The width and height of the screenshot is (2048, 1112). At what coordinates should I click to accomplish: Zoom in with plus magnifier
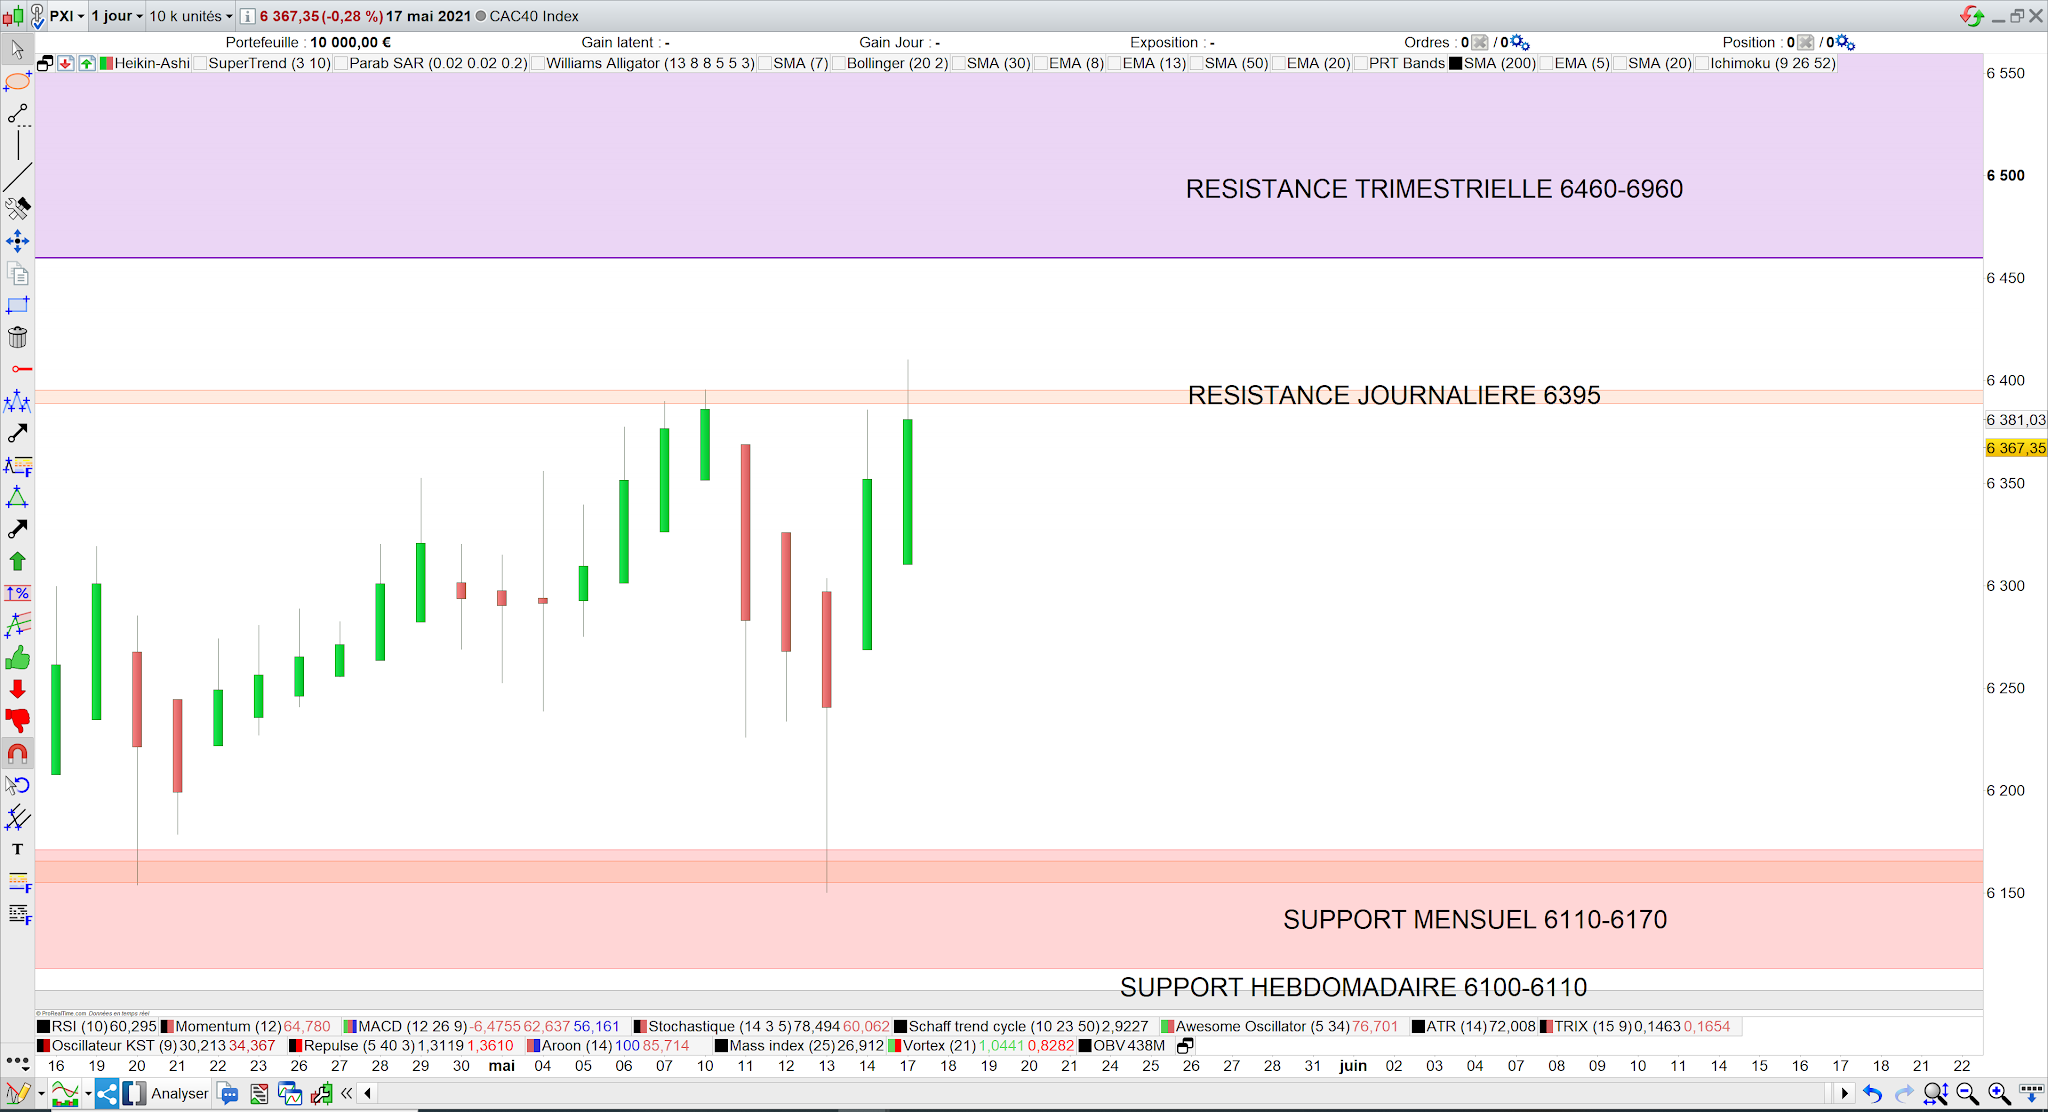1999,1094
